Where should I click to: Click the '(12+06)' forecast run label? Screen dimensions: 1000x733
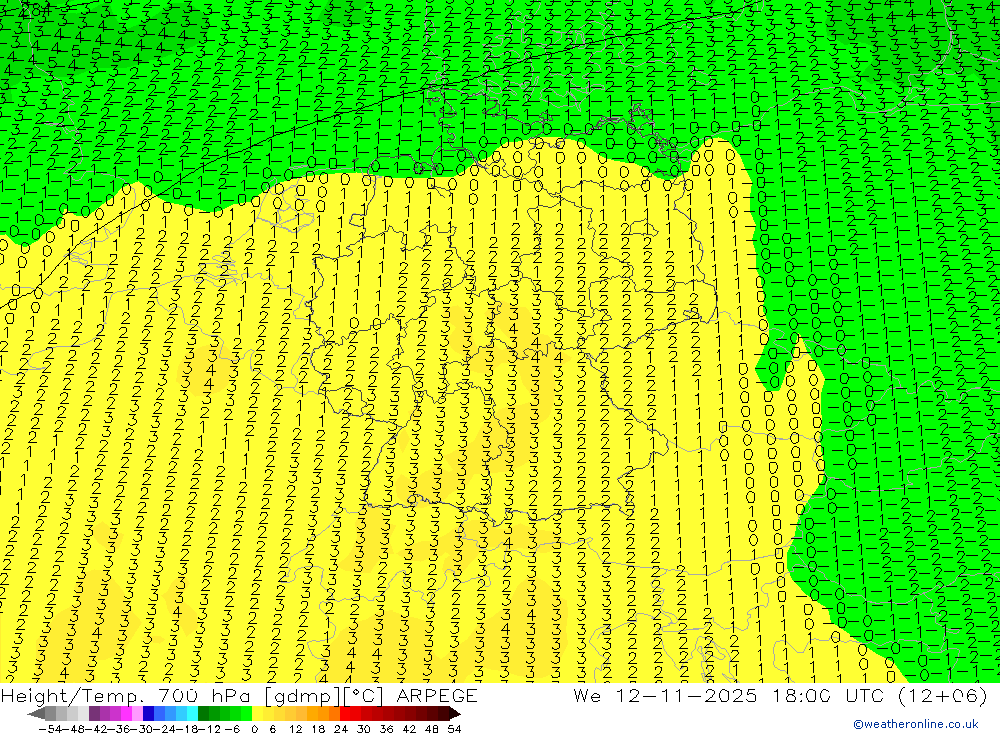[943, 695]
